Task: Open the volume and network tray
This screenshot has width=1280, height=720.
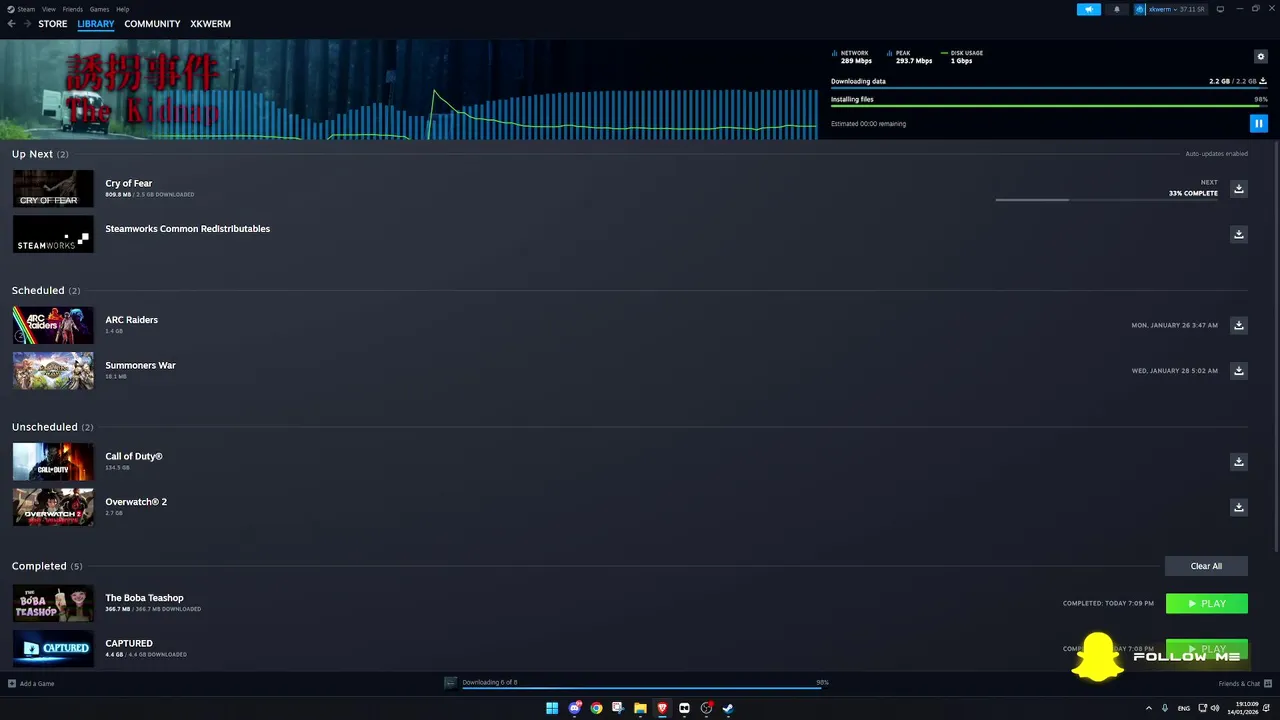Action: [1208, 708]
